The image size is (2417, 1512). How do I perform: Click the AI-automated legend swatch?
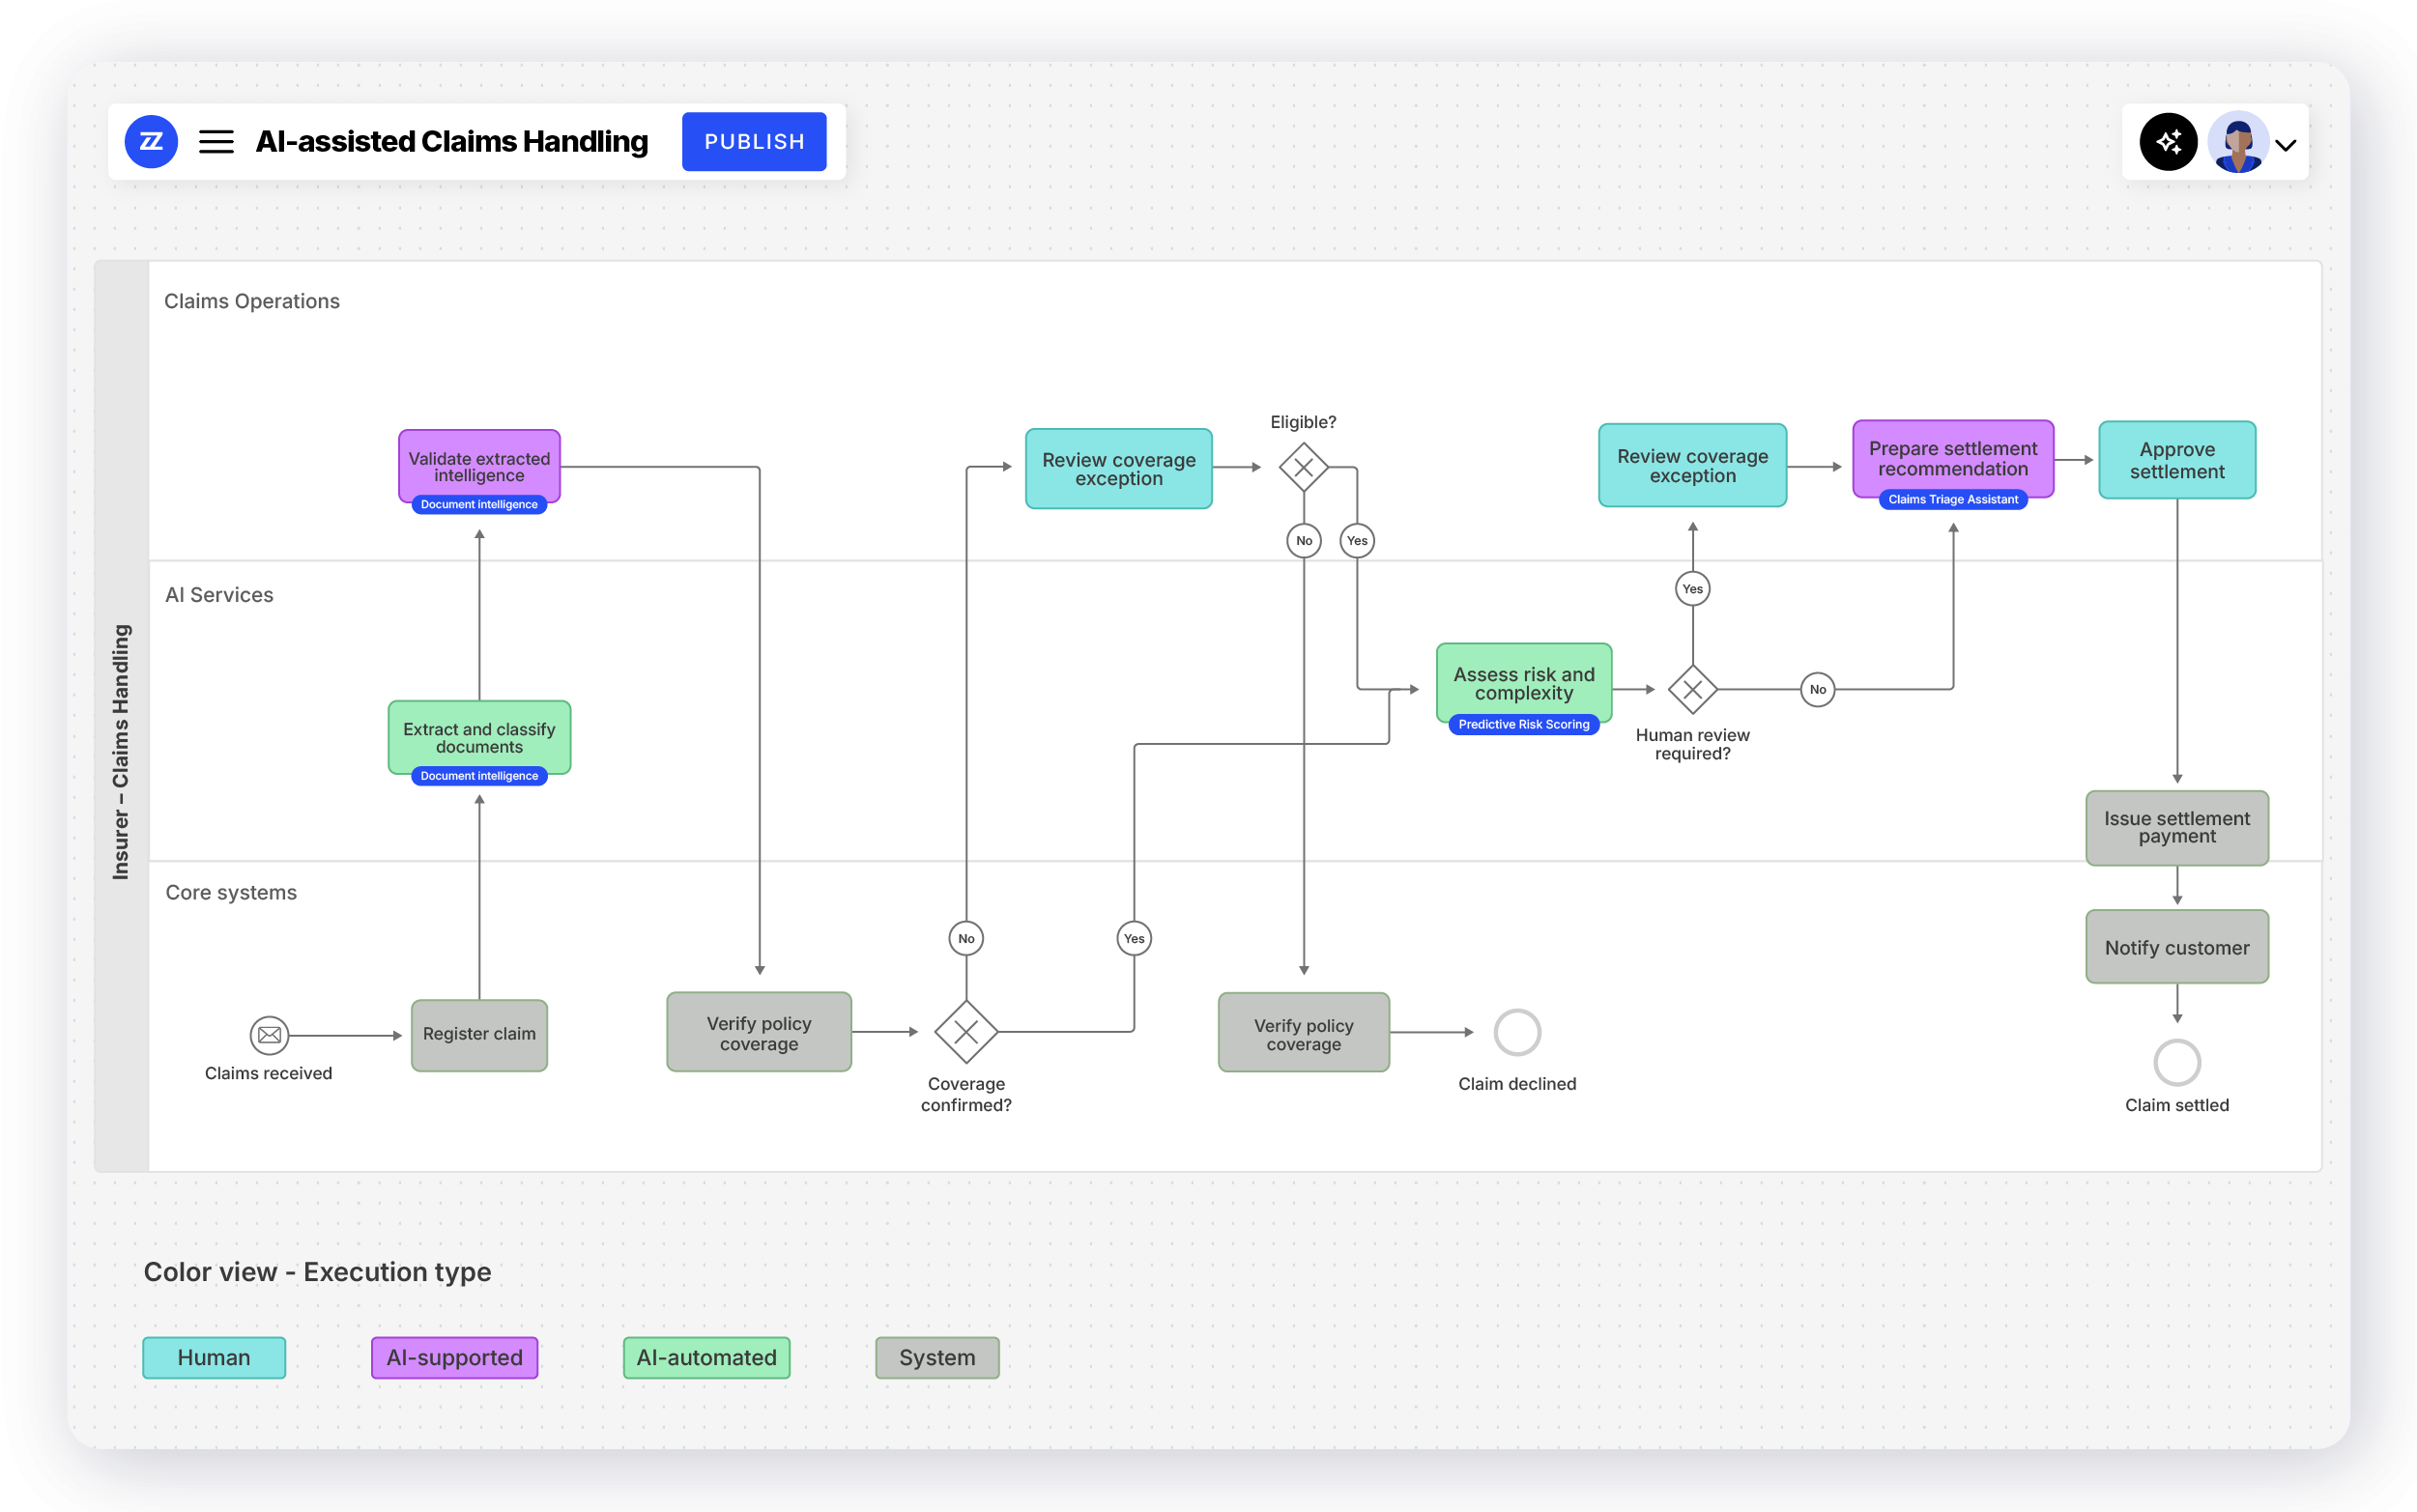click(x=706, y=1357)
